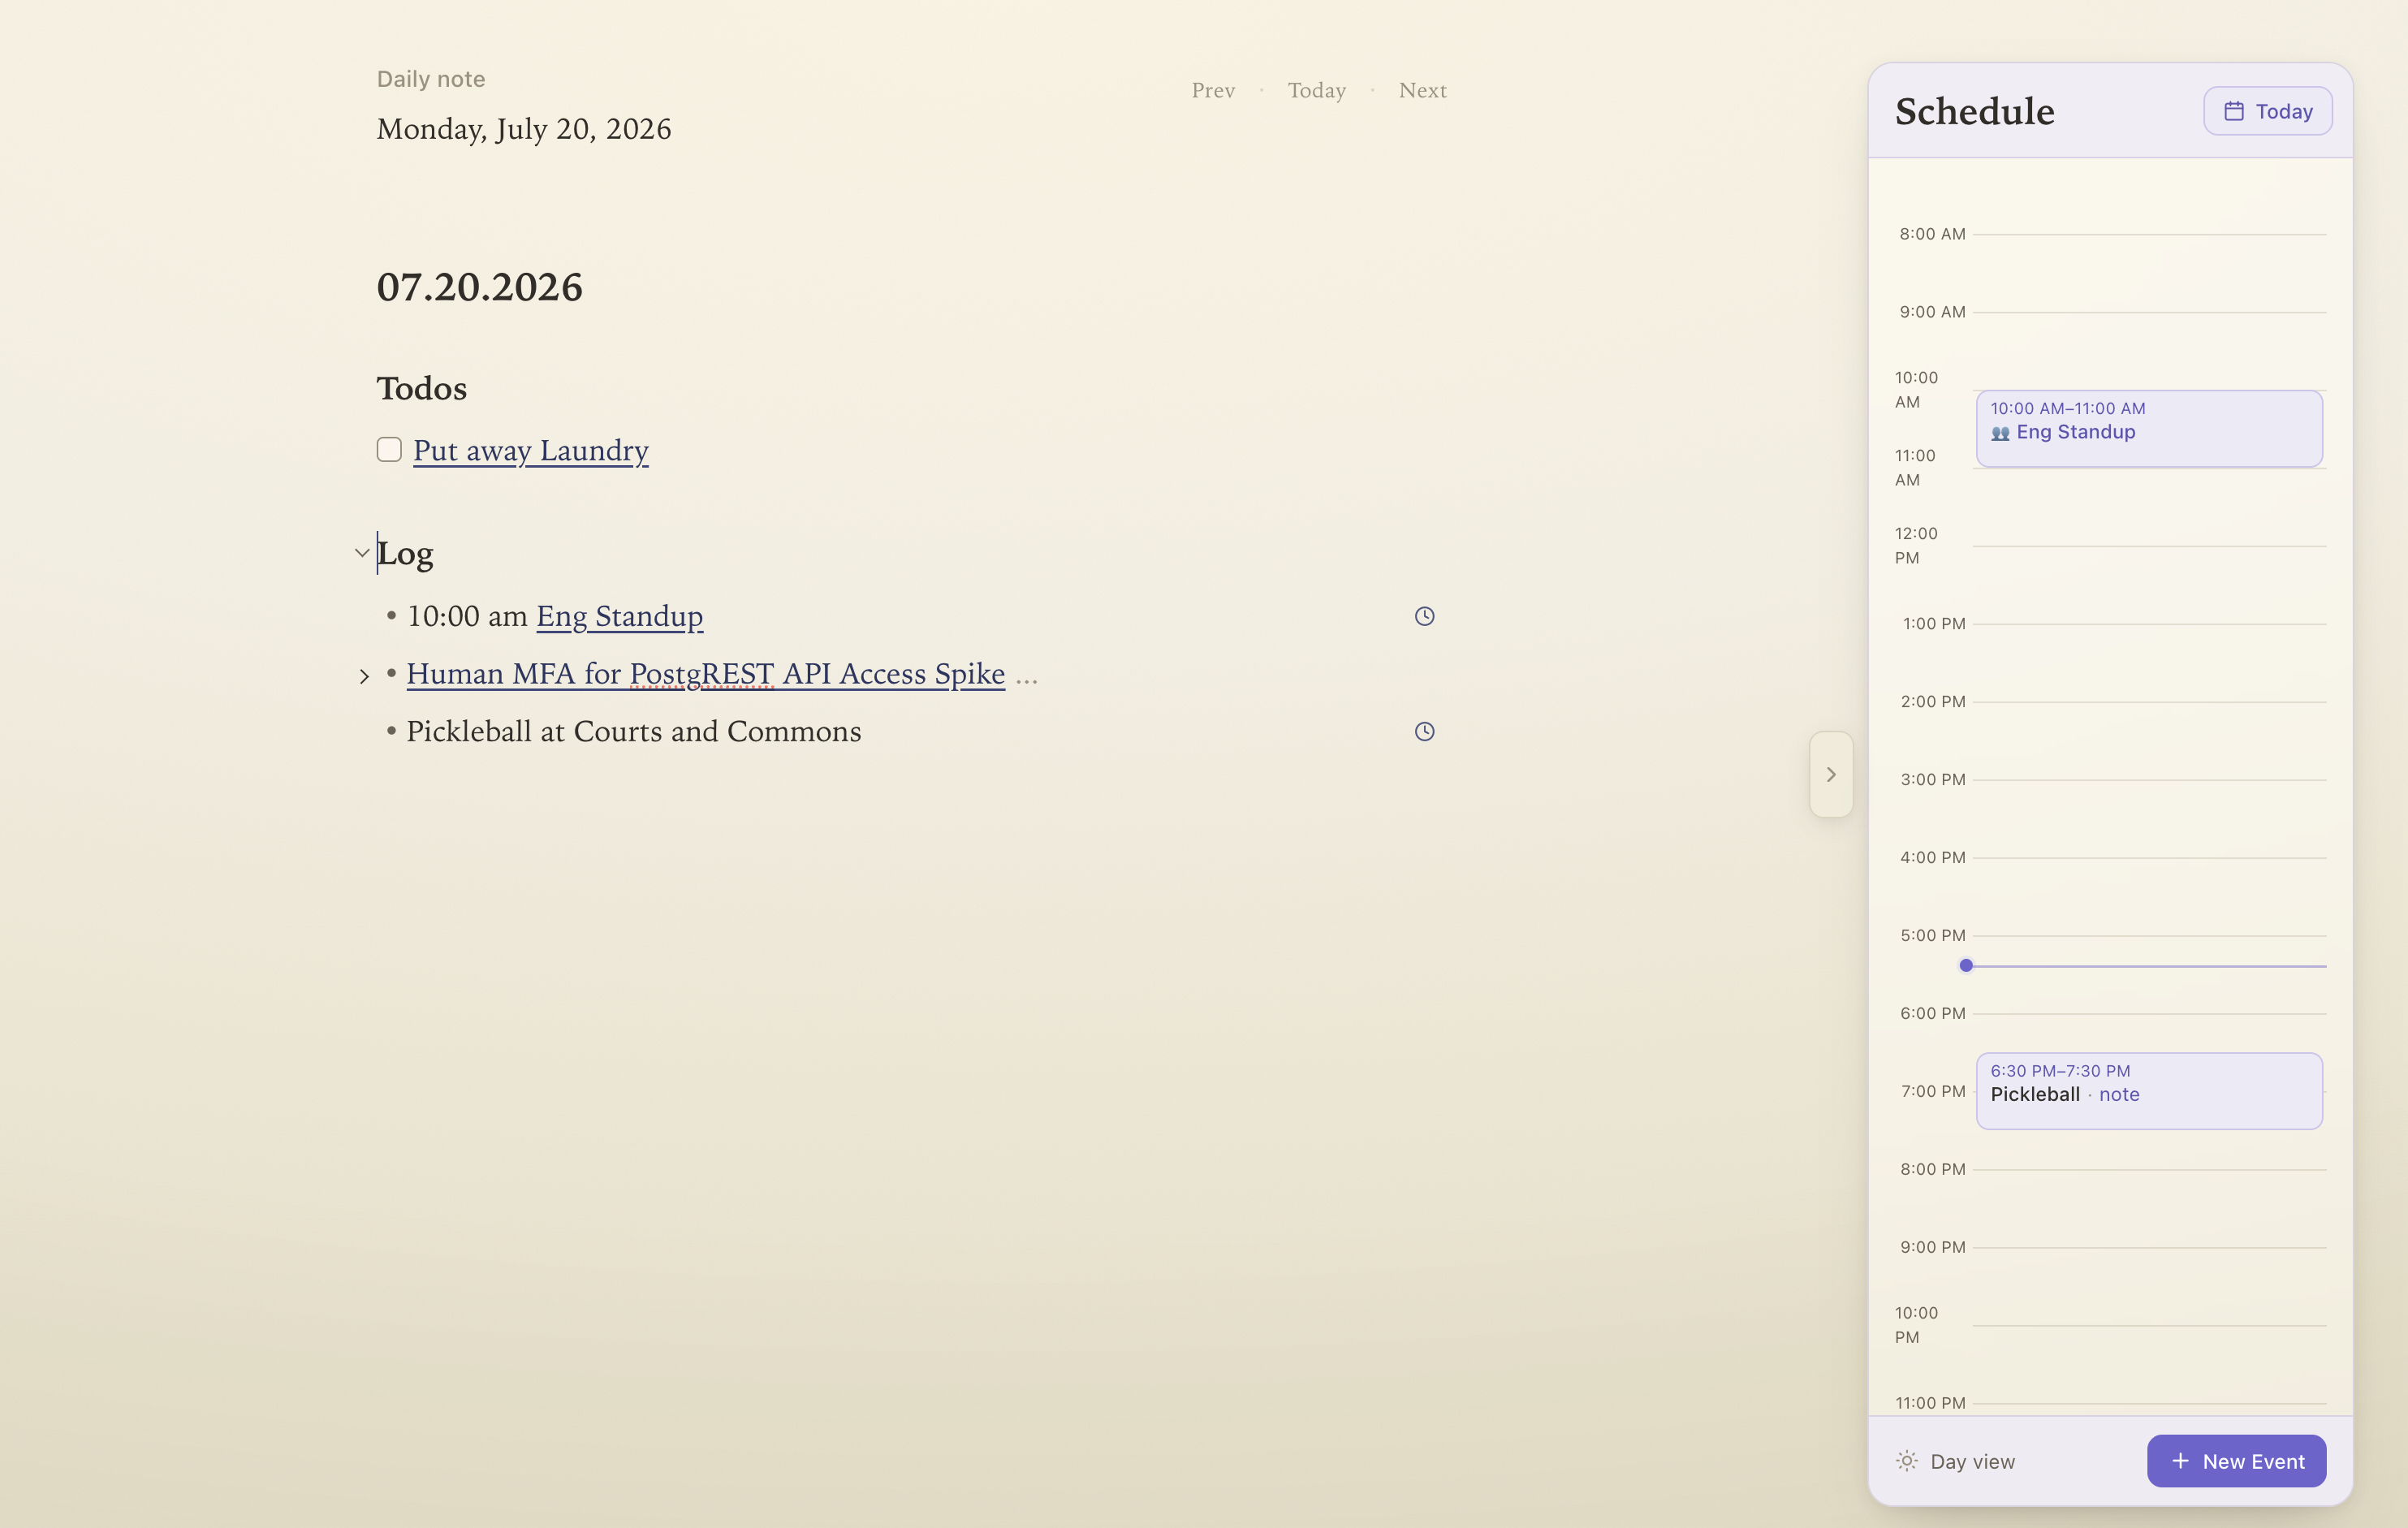Collapse the Schedule sidebar with arrow handle
This screenshot has height=1528, width=2408.
(x=1831, y=774)
